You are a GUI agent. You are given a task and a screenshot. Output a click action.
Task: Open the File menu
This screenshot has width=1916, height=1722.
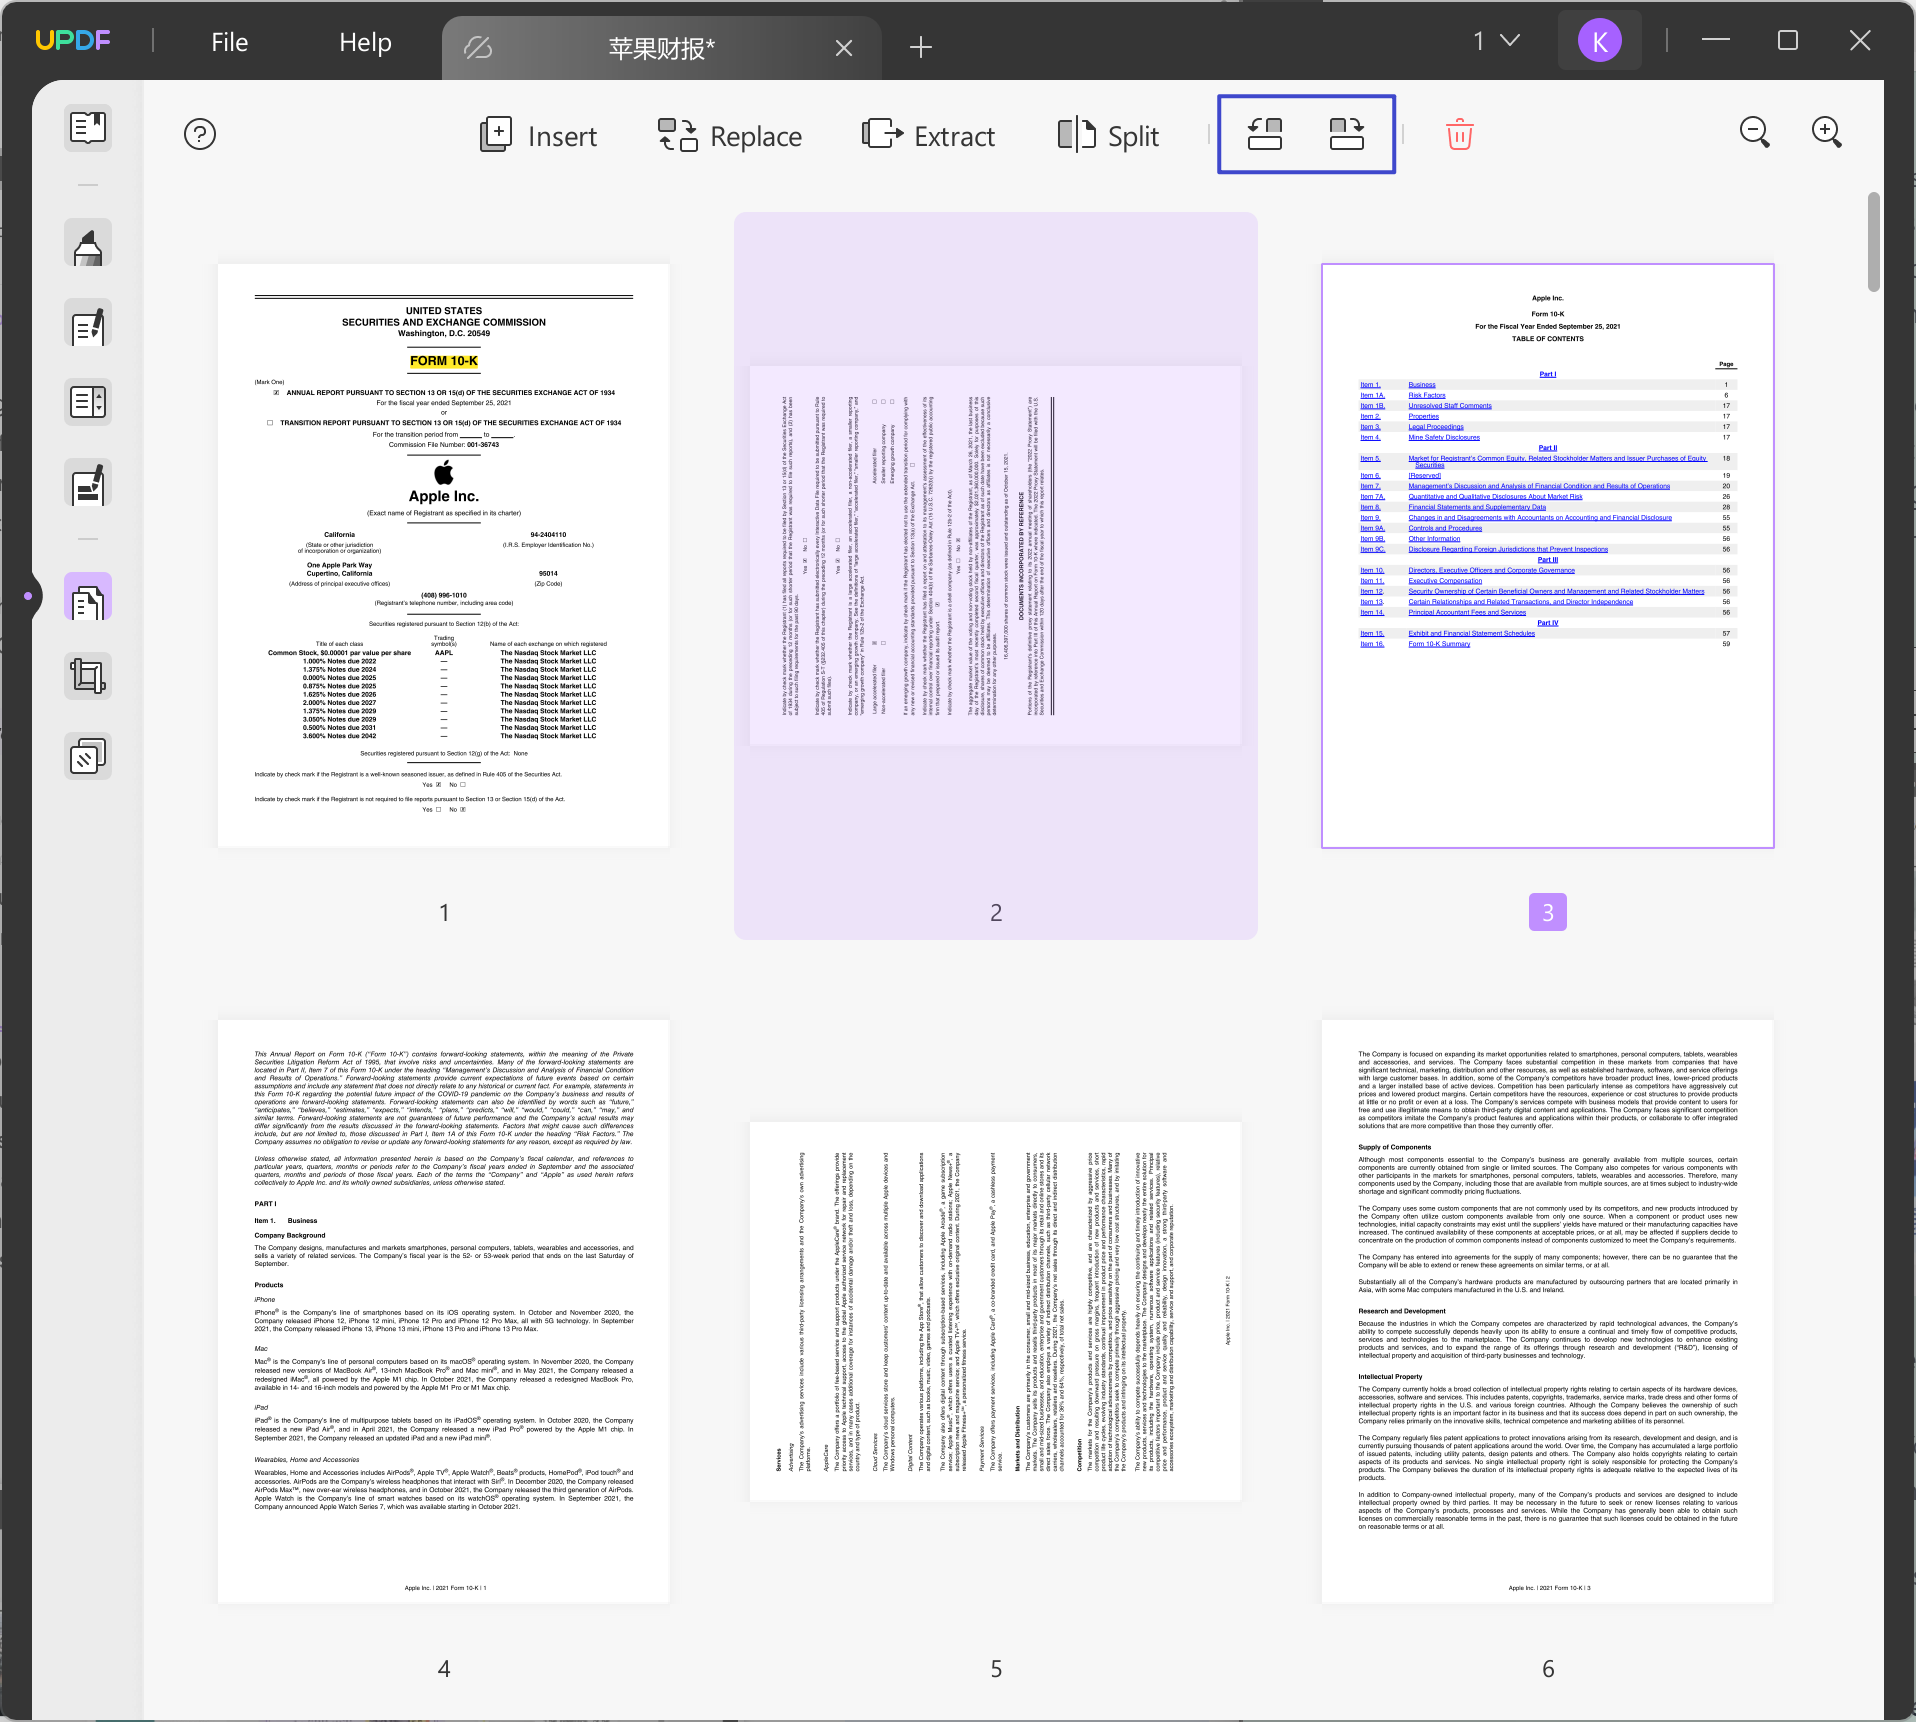pyautogui.click(x=228, y=42)
